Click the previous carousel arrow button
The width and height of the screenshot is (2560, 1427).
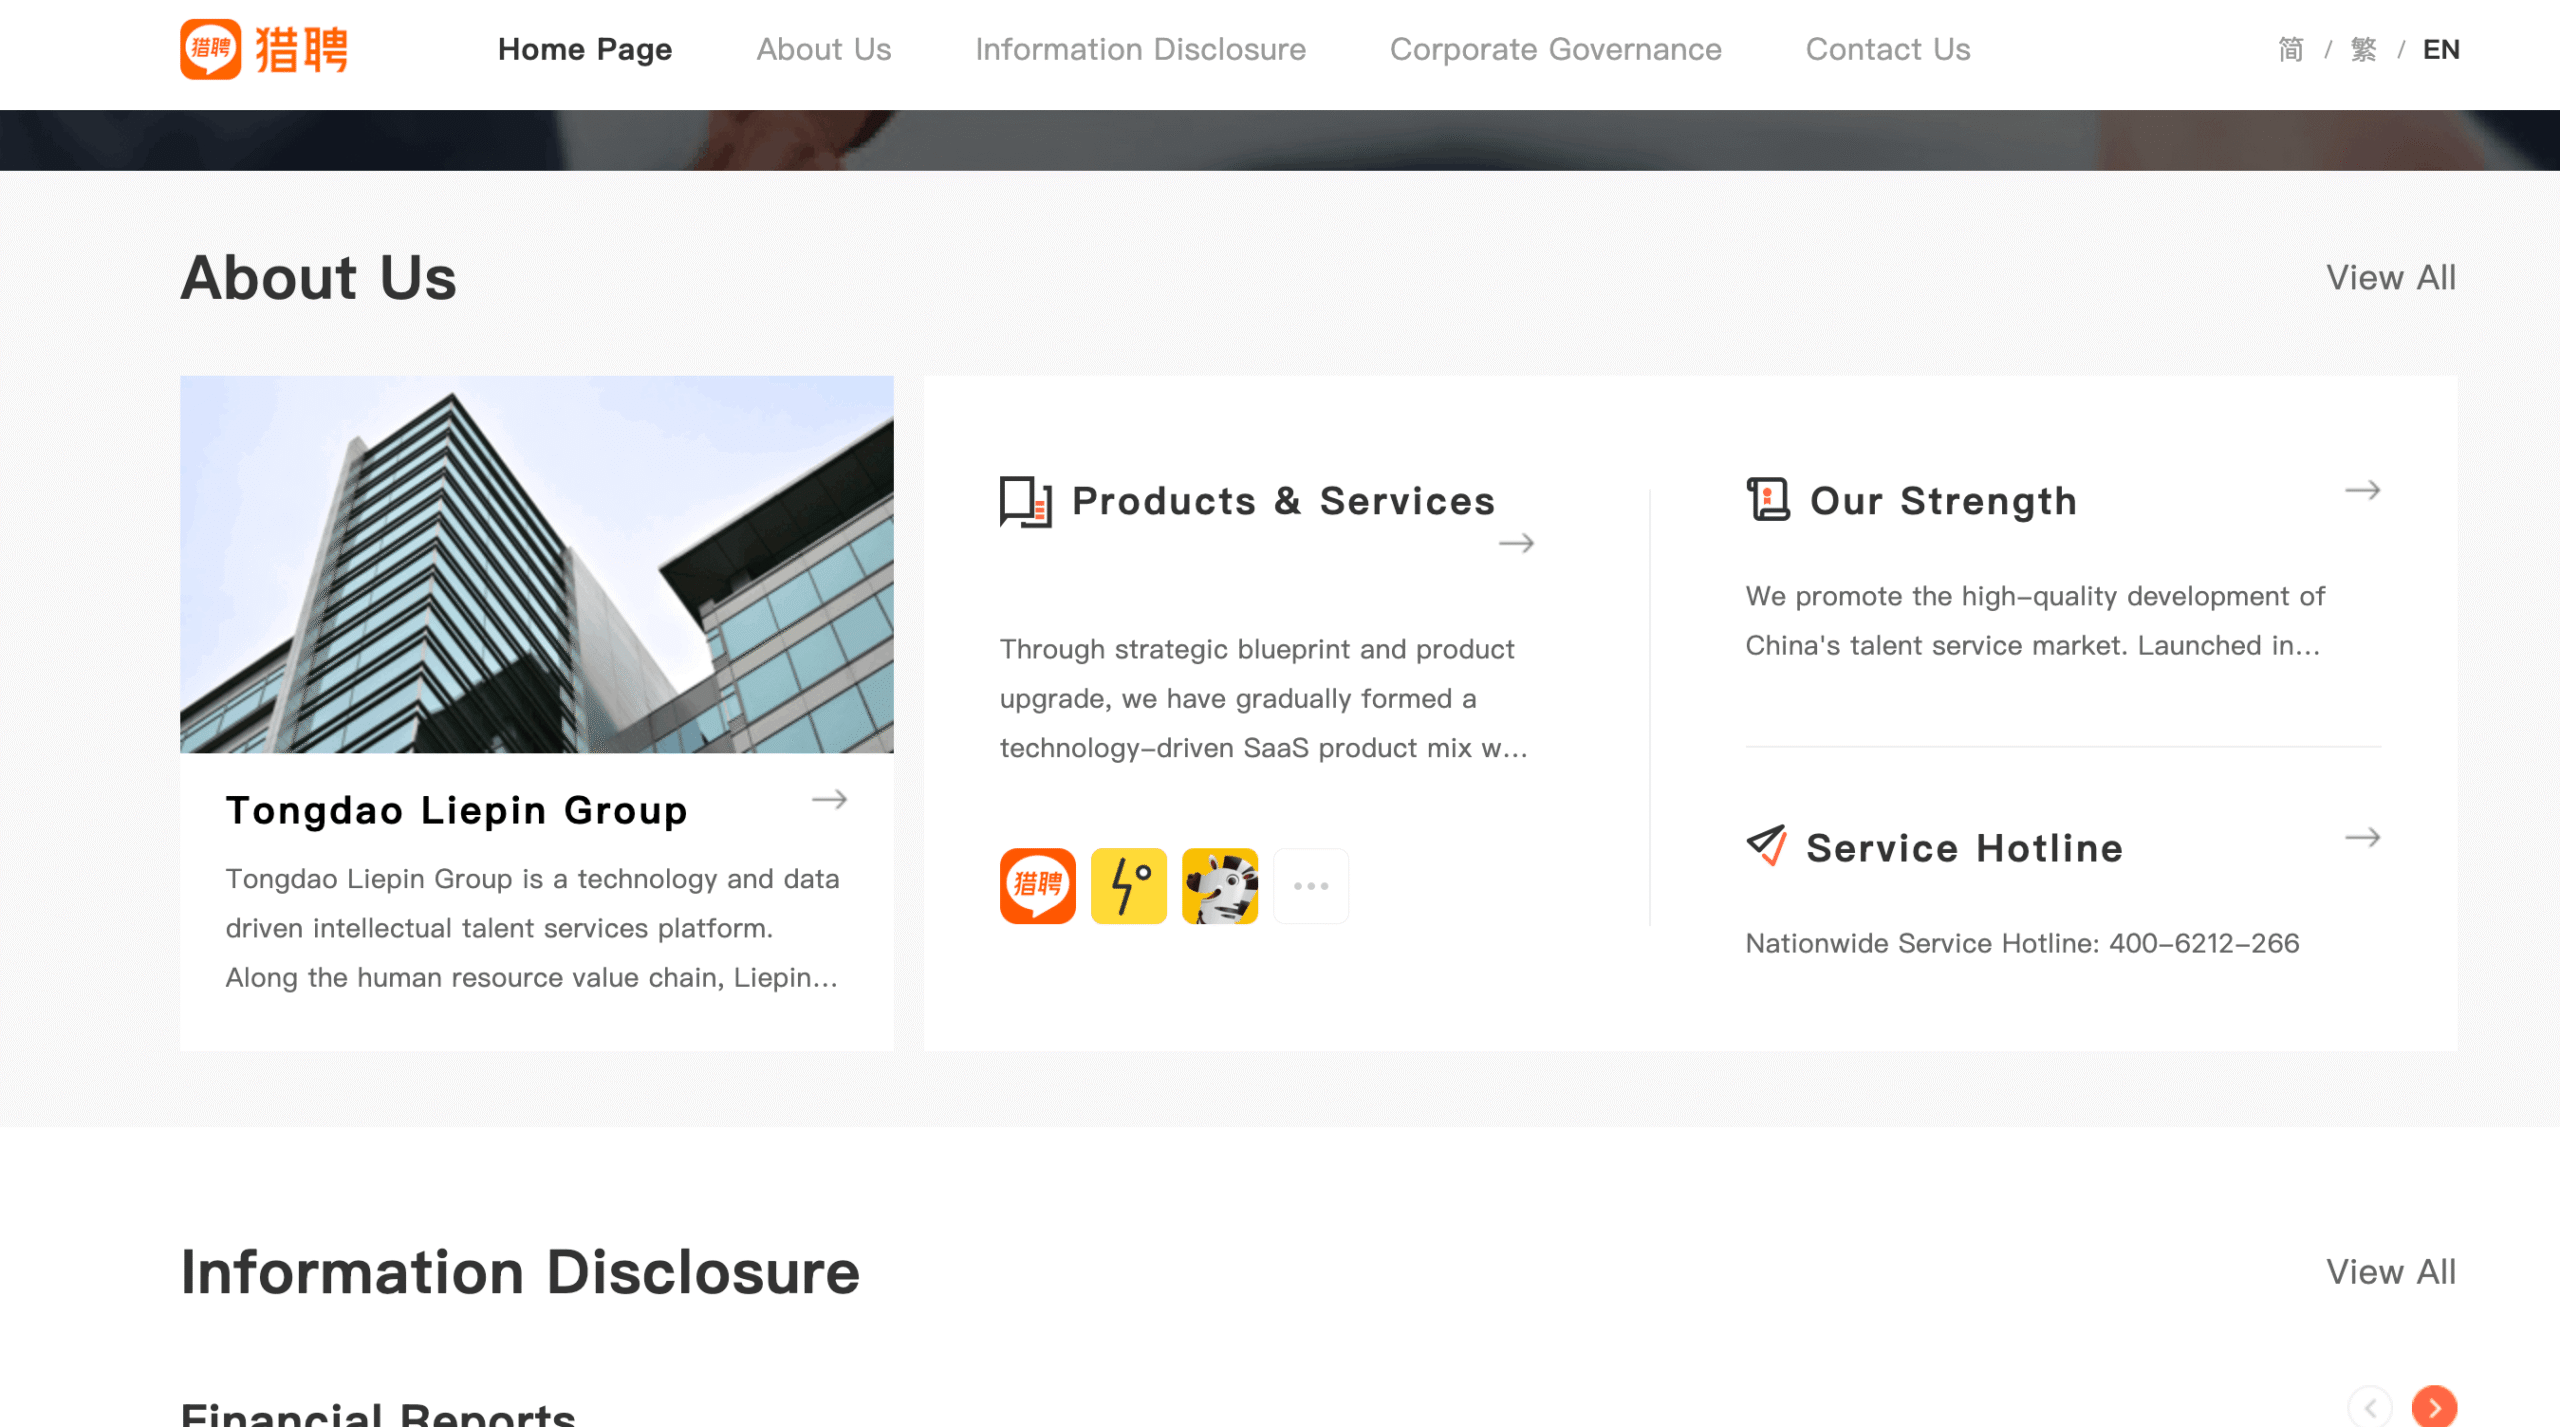pos(2370,1407)
